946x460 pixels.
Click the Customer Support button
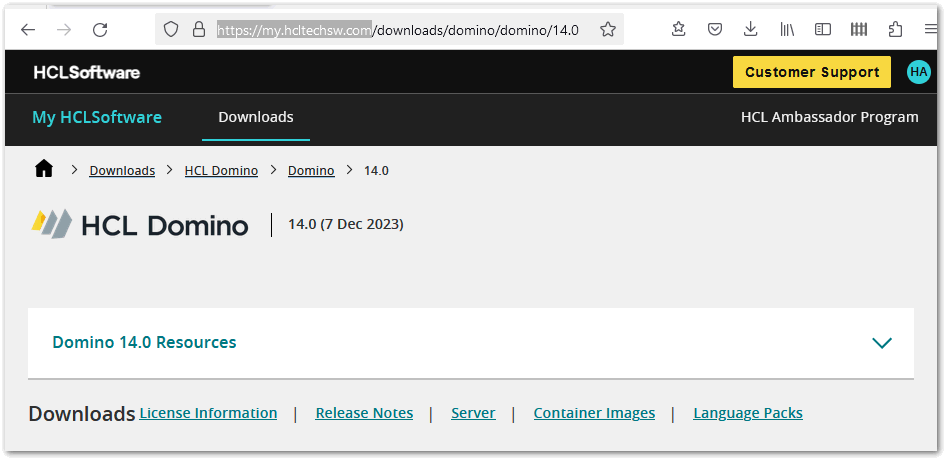(x=812, y=72)
